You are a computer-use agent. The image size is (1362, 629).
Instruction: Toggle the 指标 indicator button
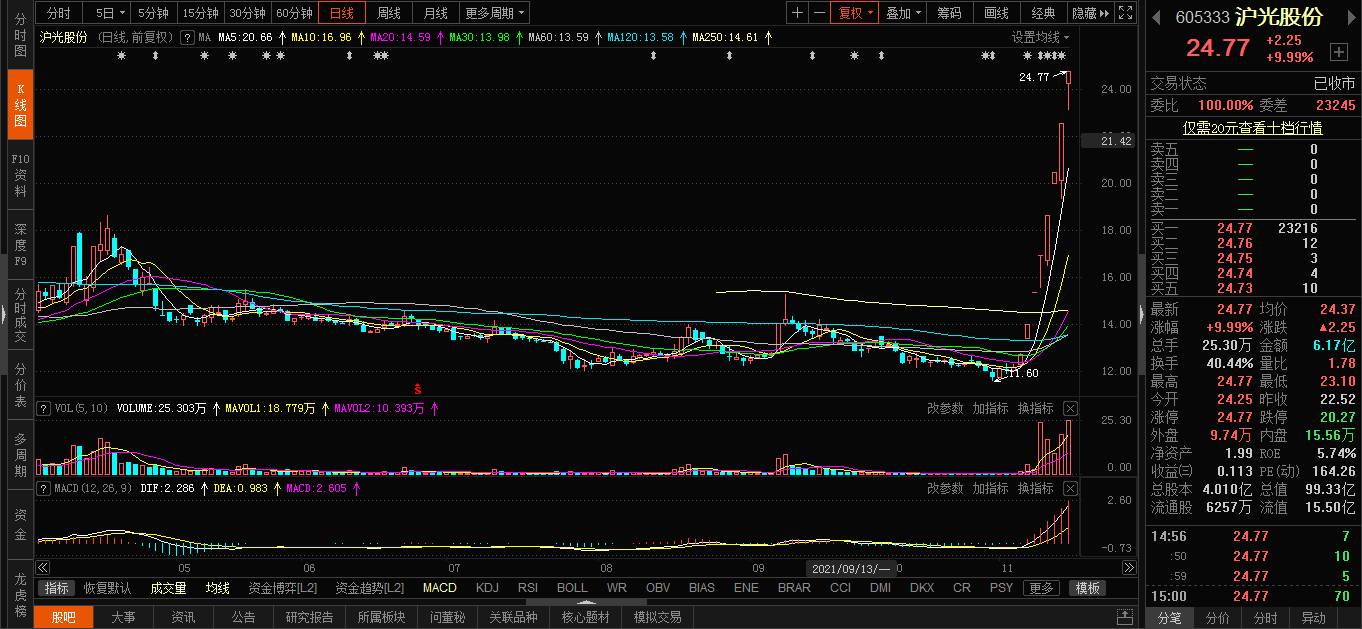pos(57,588)
